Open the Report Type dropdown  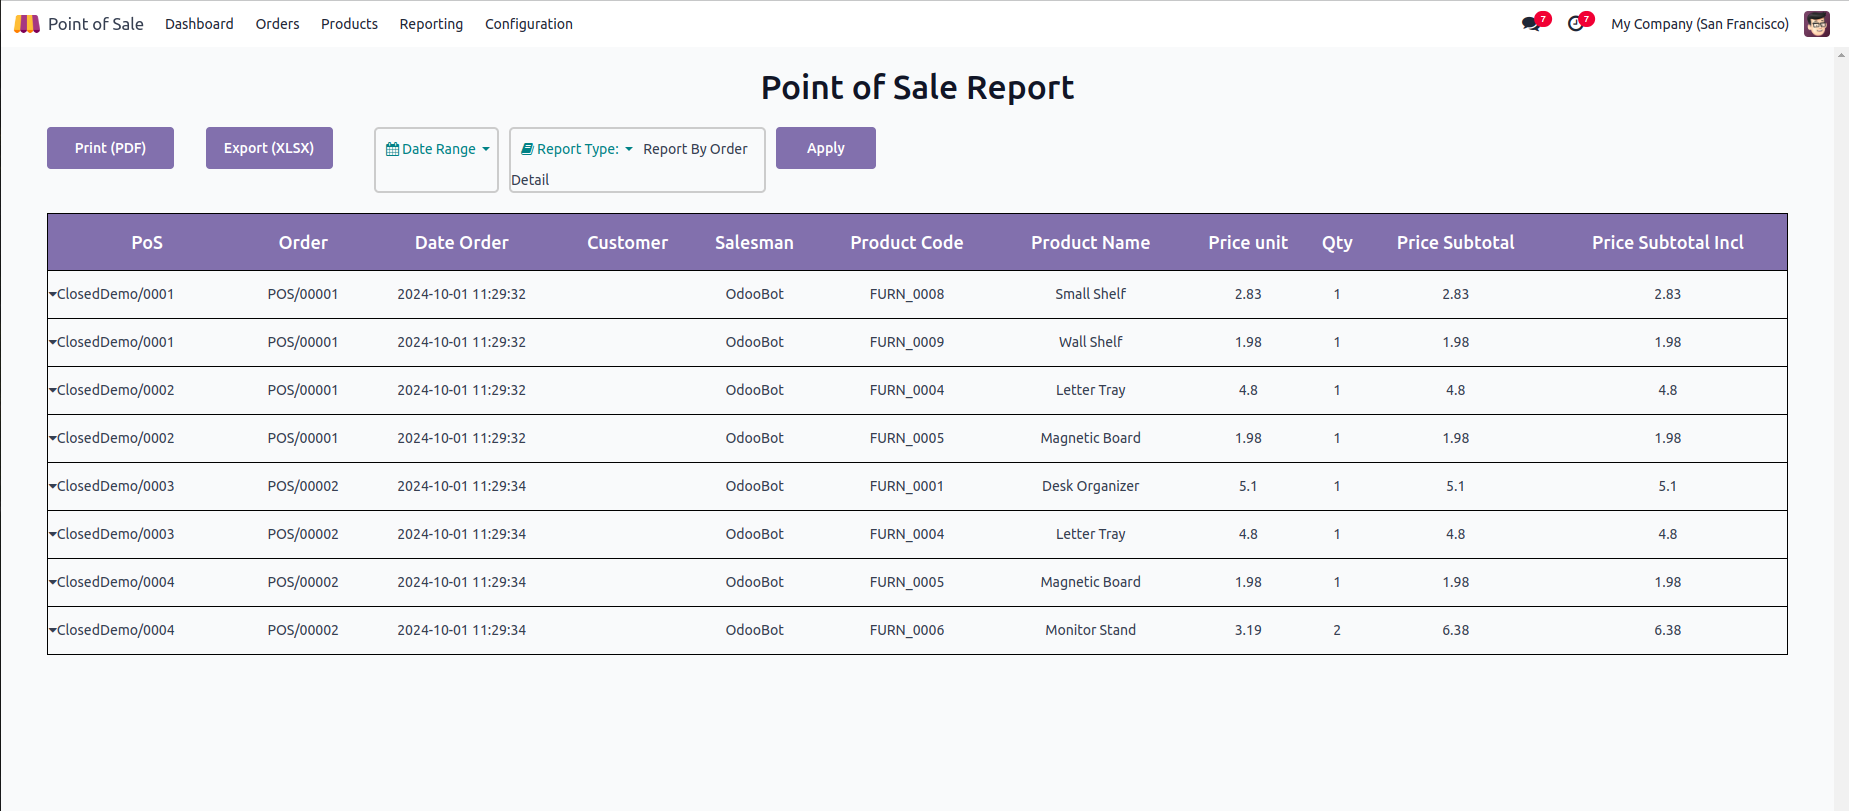578,149
